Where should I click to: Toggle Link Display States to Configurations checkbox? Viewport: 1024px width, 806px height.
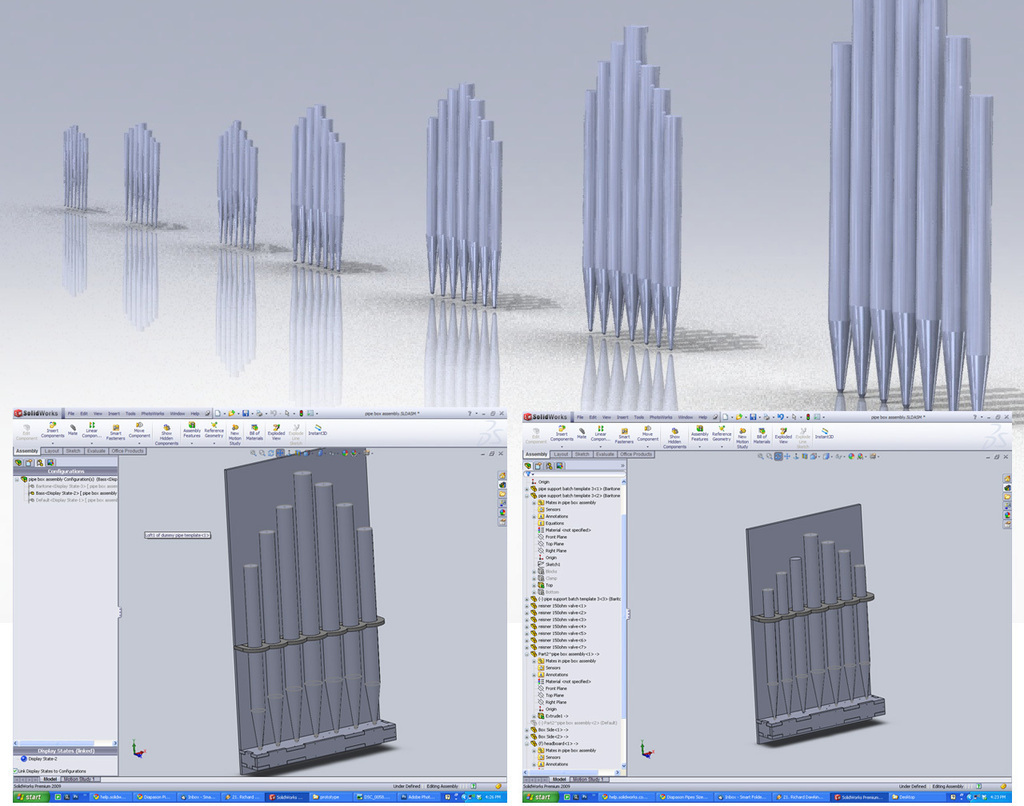click(x=17, y=771)
